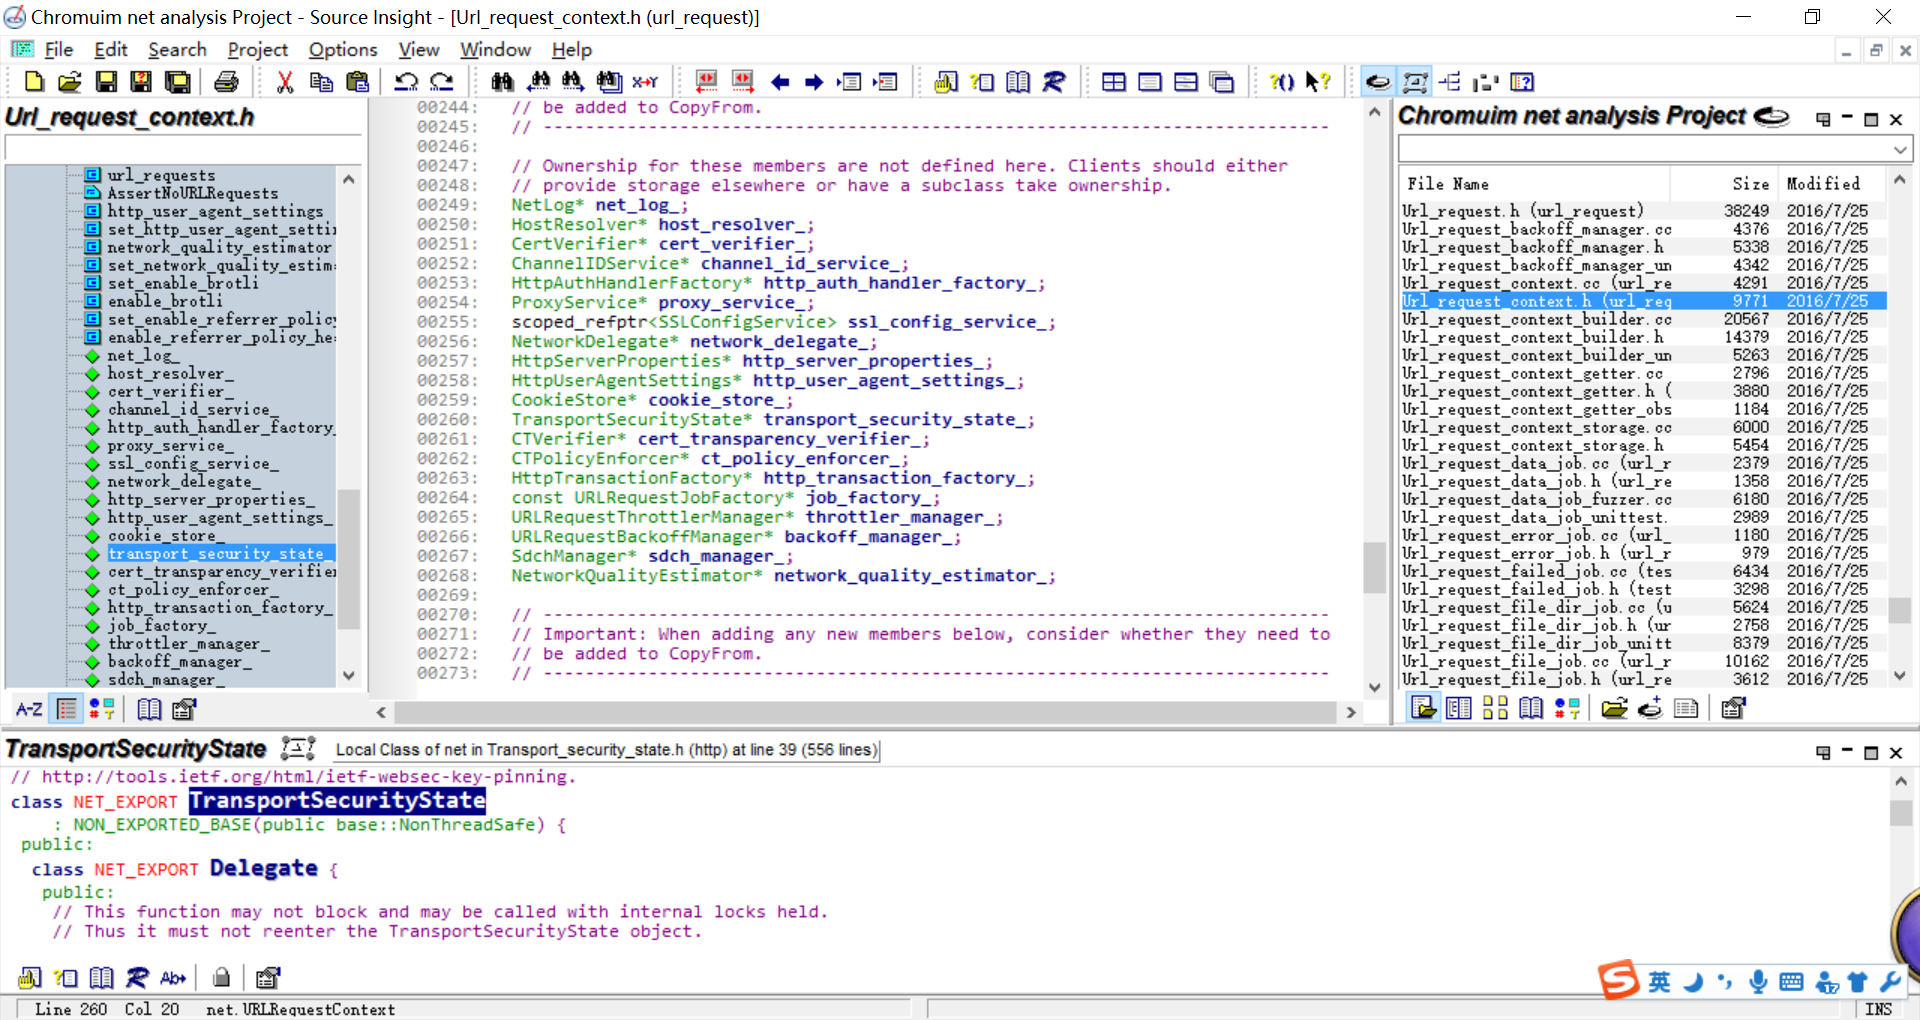Toggle the symbol outline list view button
The width and height of the screenshot is (1920, 1020).
click(x=67, y=709)
